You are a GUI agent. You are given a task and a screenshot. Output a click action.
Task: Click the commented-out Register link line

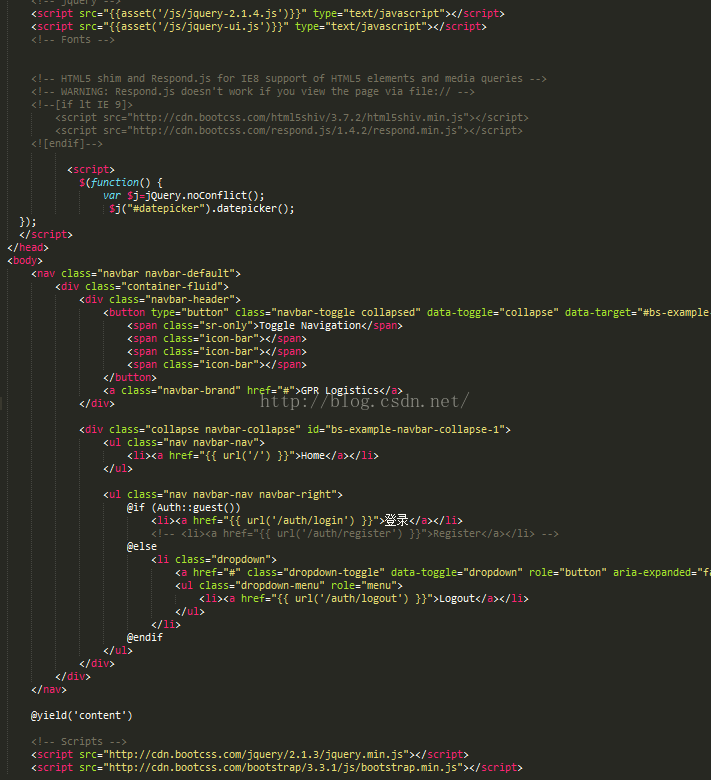[355, 534]
